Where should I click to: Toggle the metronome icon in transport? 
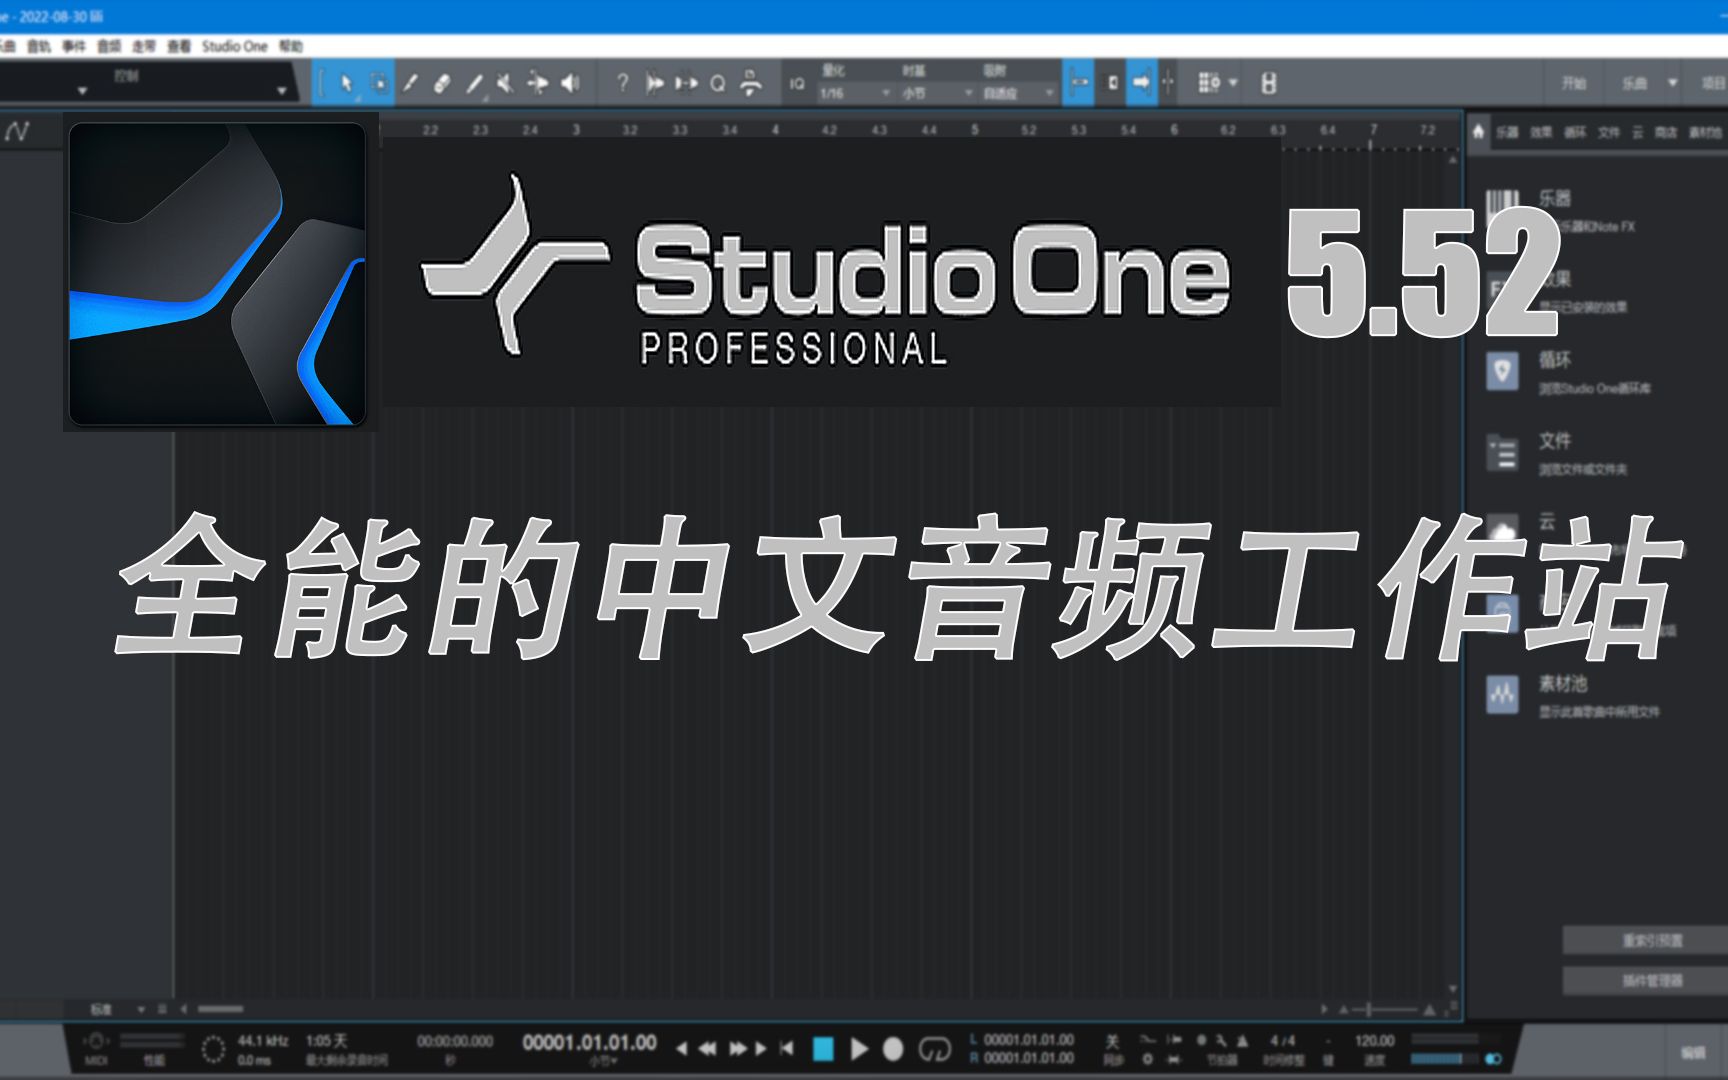pos(1242,1041)
